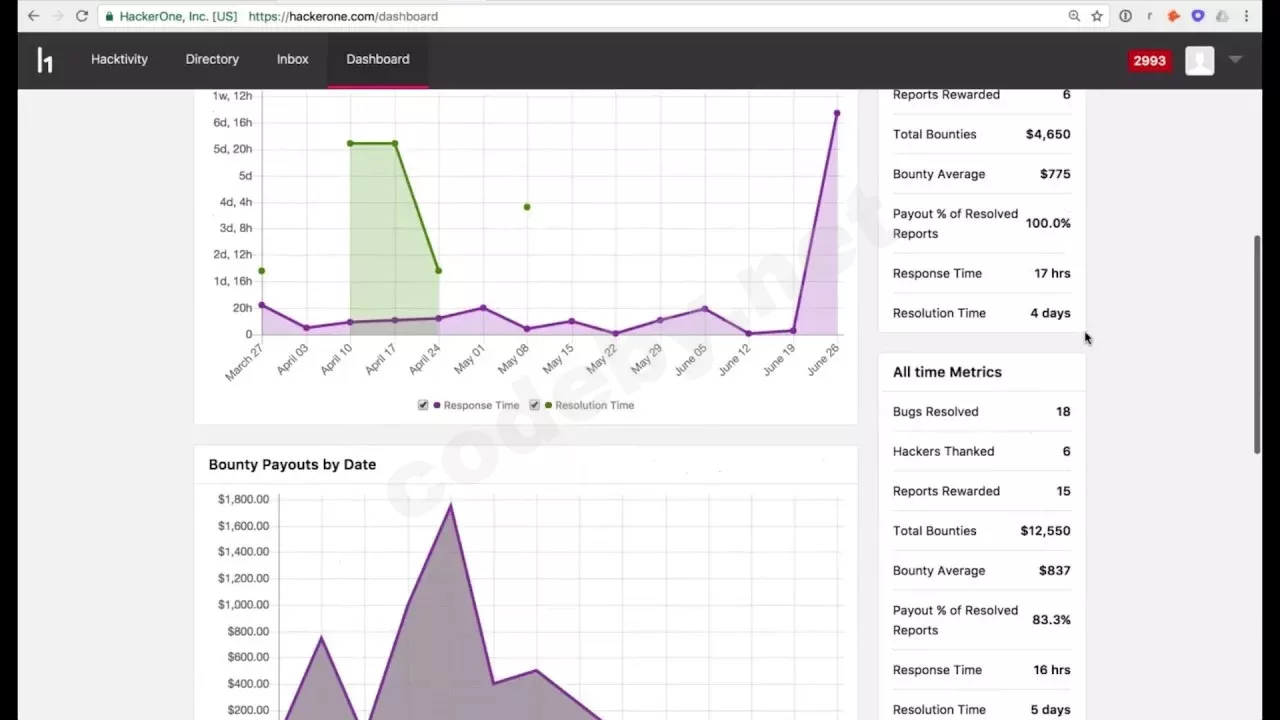The height and width of the screenshot is (720, 1280).
Task: Click the HackerOne logo icon
Action: click(45, 60)
